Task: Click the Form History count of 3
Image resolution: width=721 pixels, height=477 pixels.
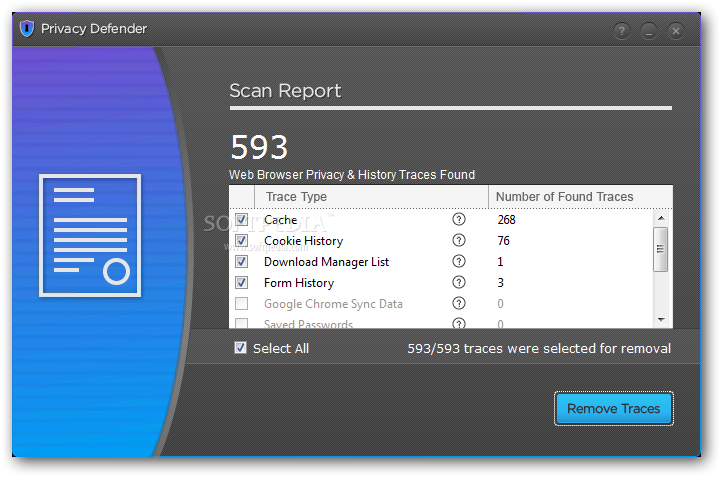Action: 501,282
